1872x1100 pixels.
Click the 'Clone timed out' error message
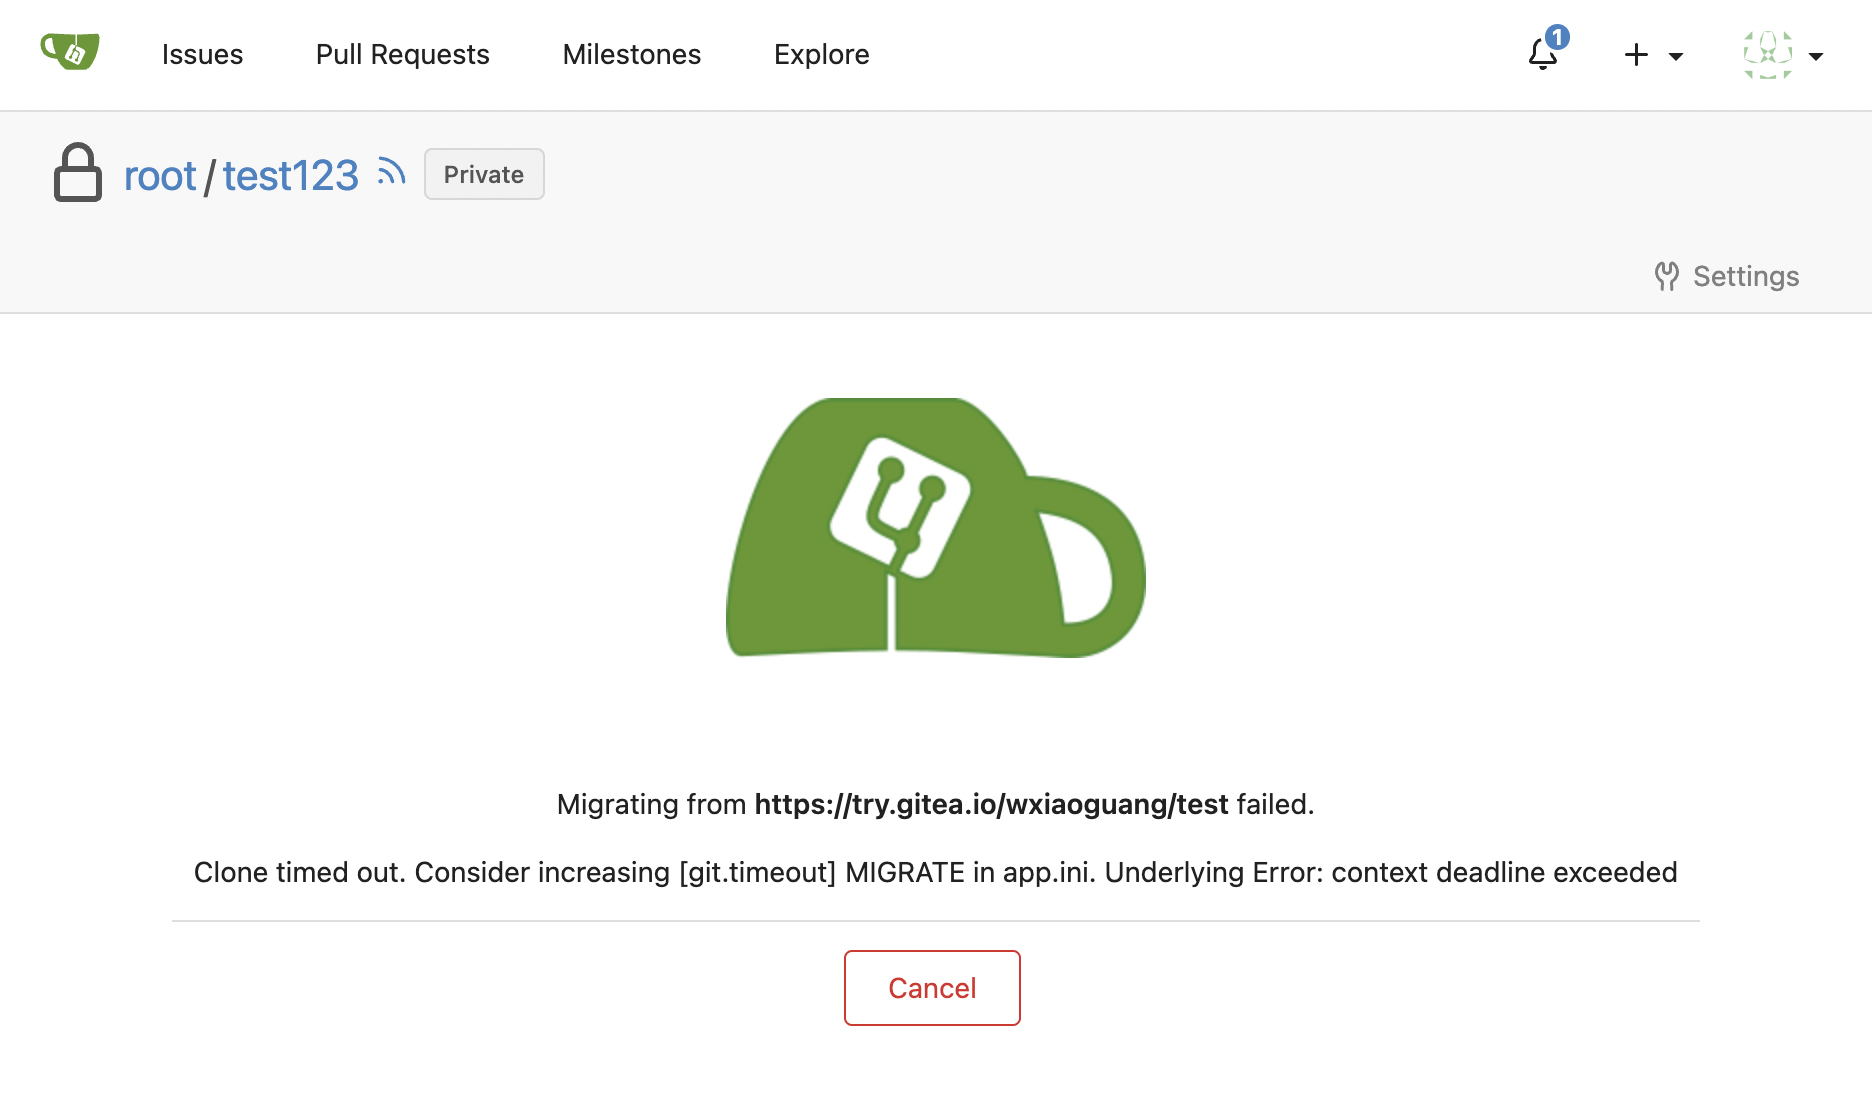(x=936, y=872)
